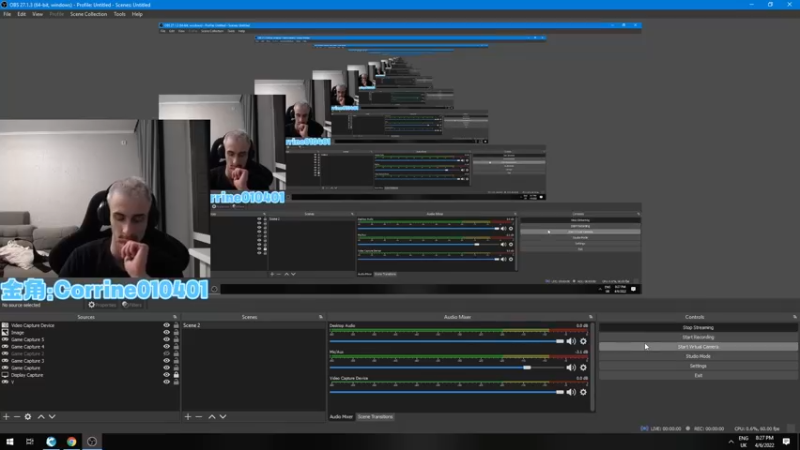Open Help menu
This screenshot has height=450, width=800.
click(x=137, y=14)
